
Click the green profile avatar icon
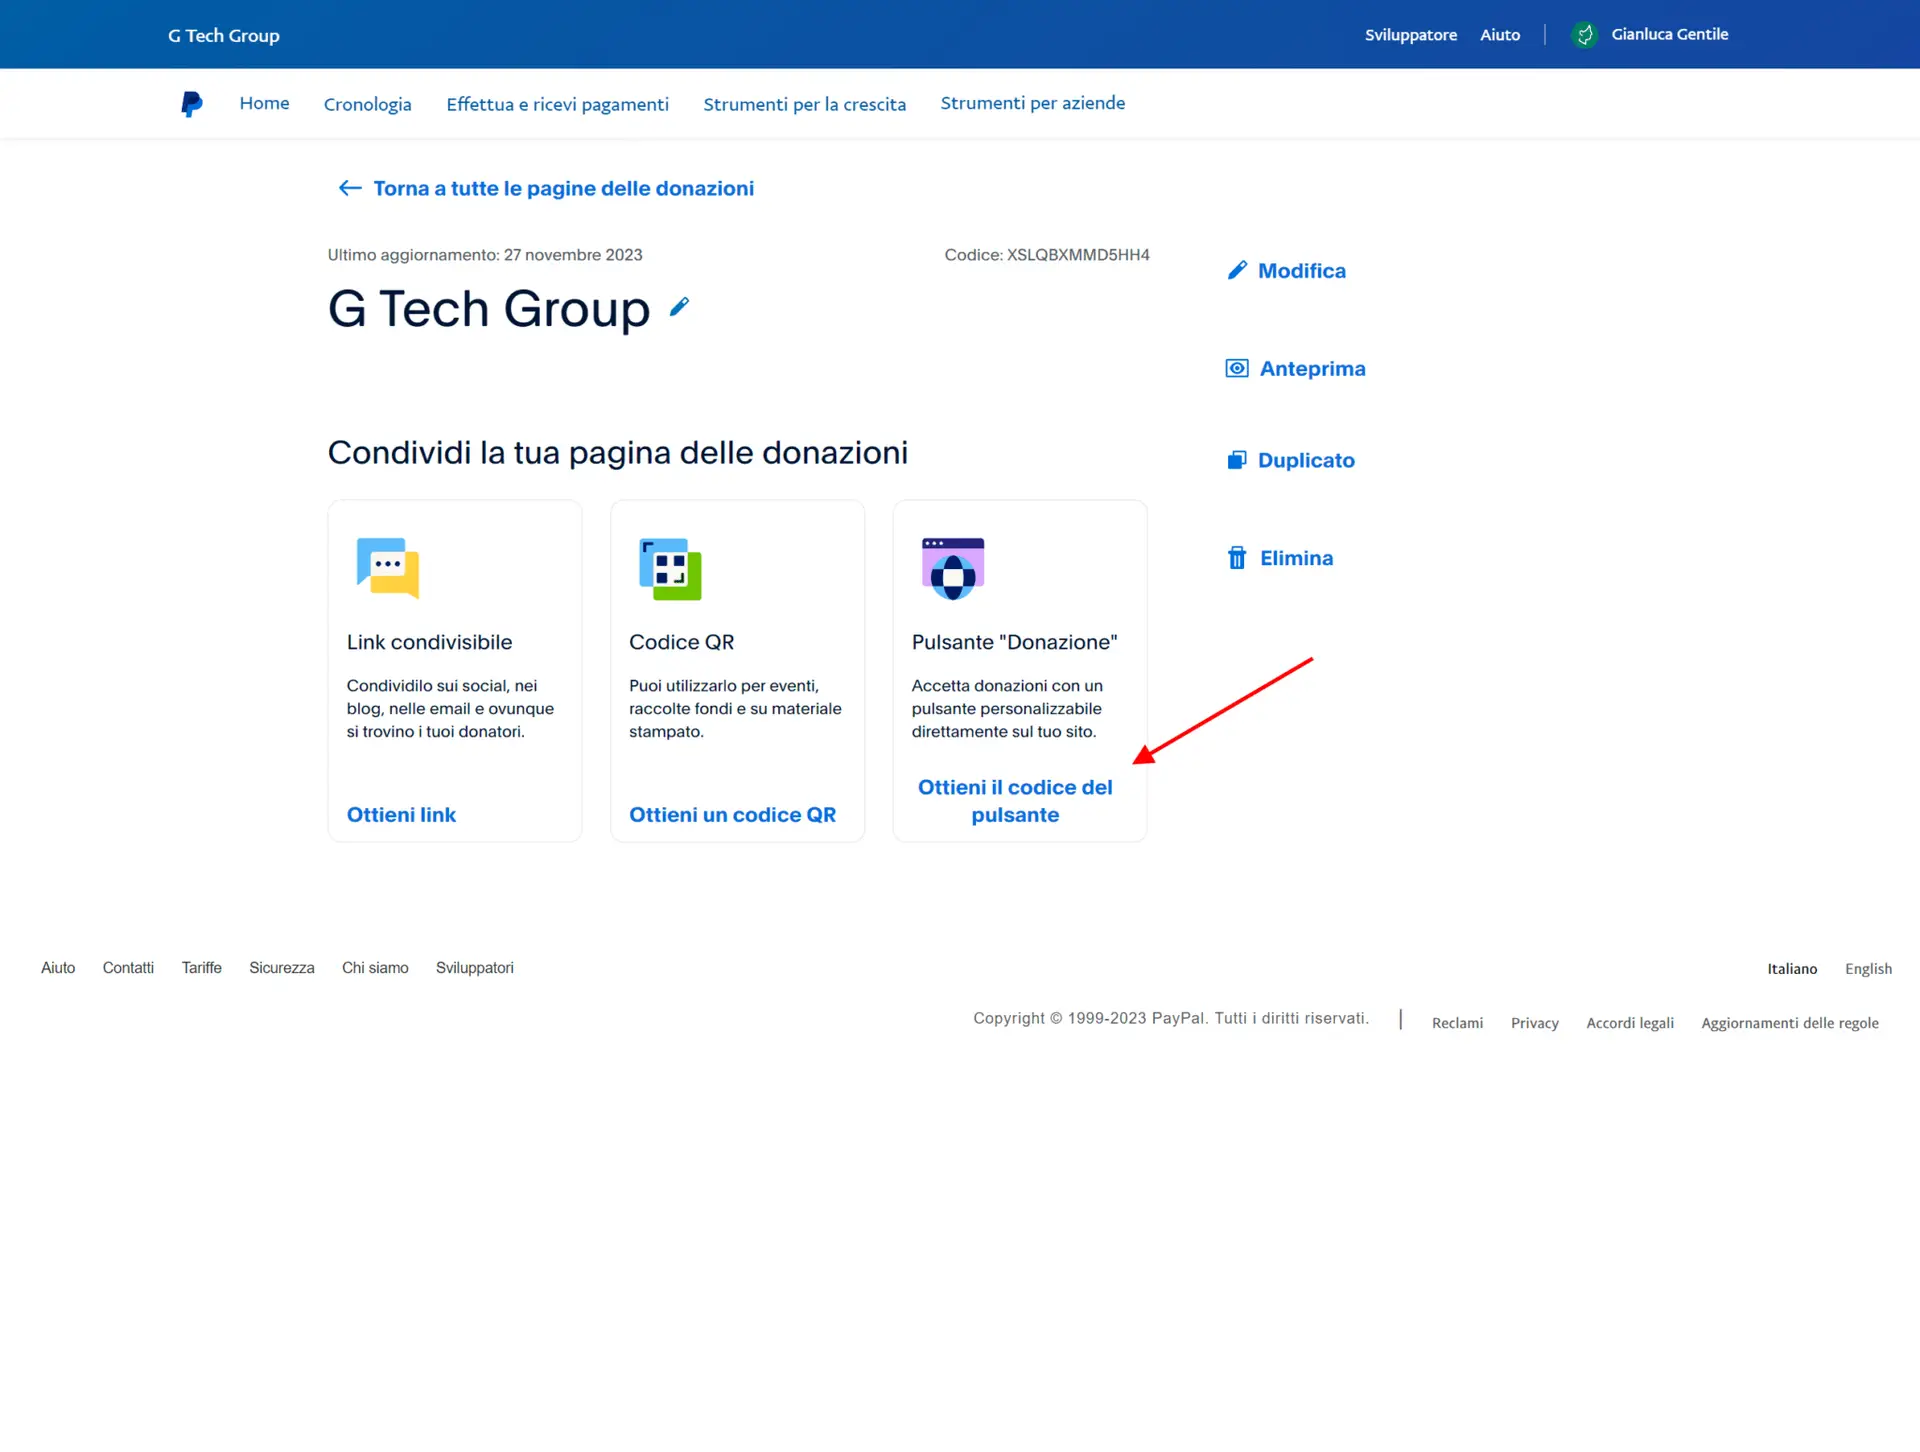[x=1585, y=35]
